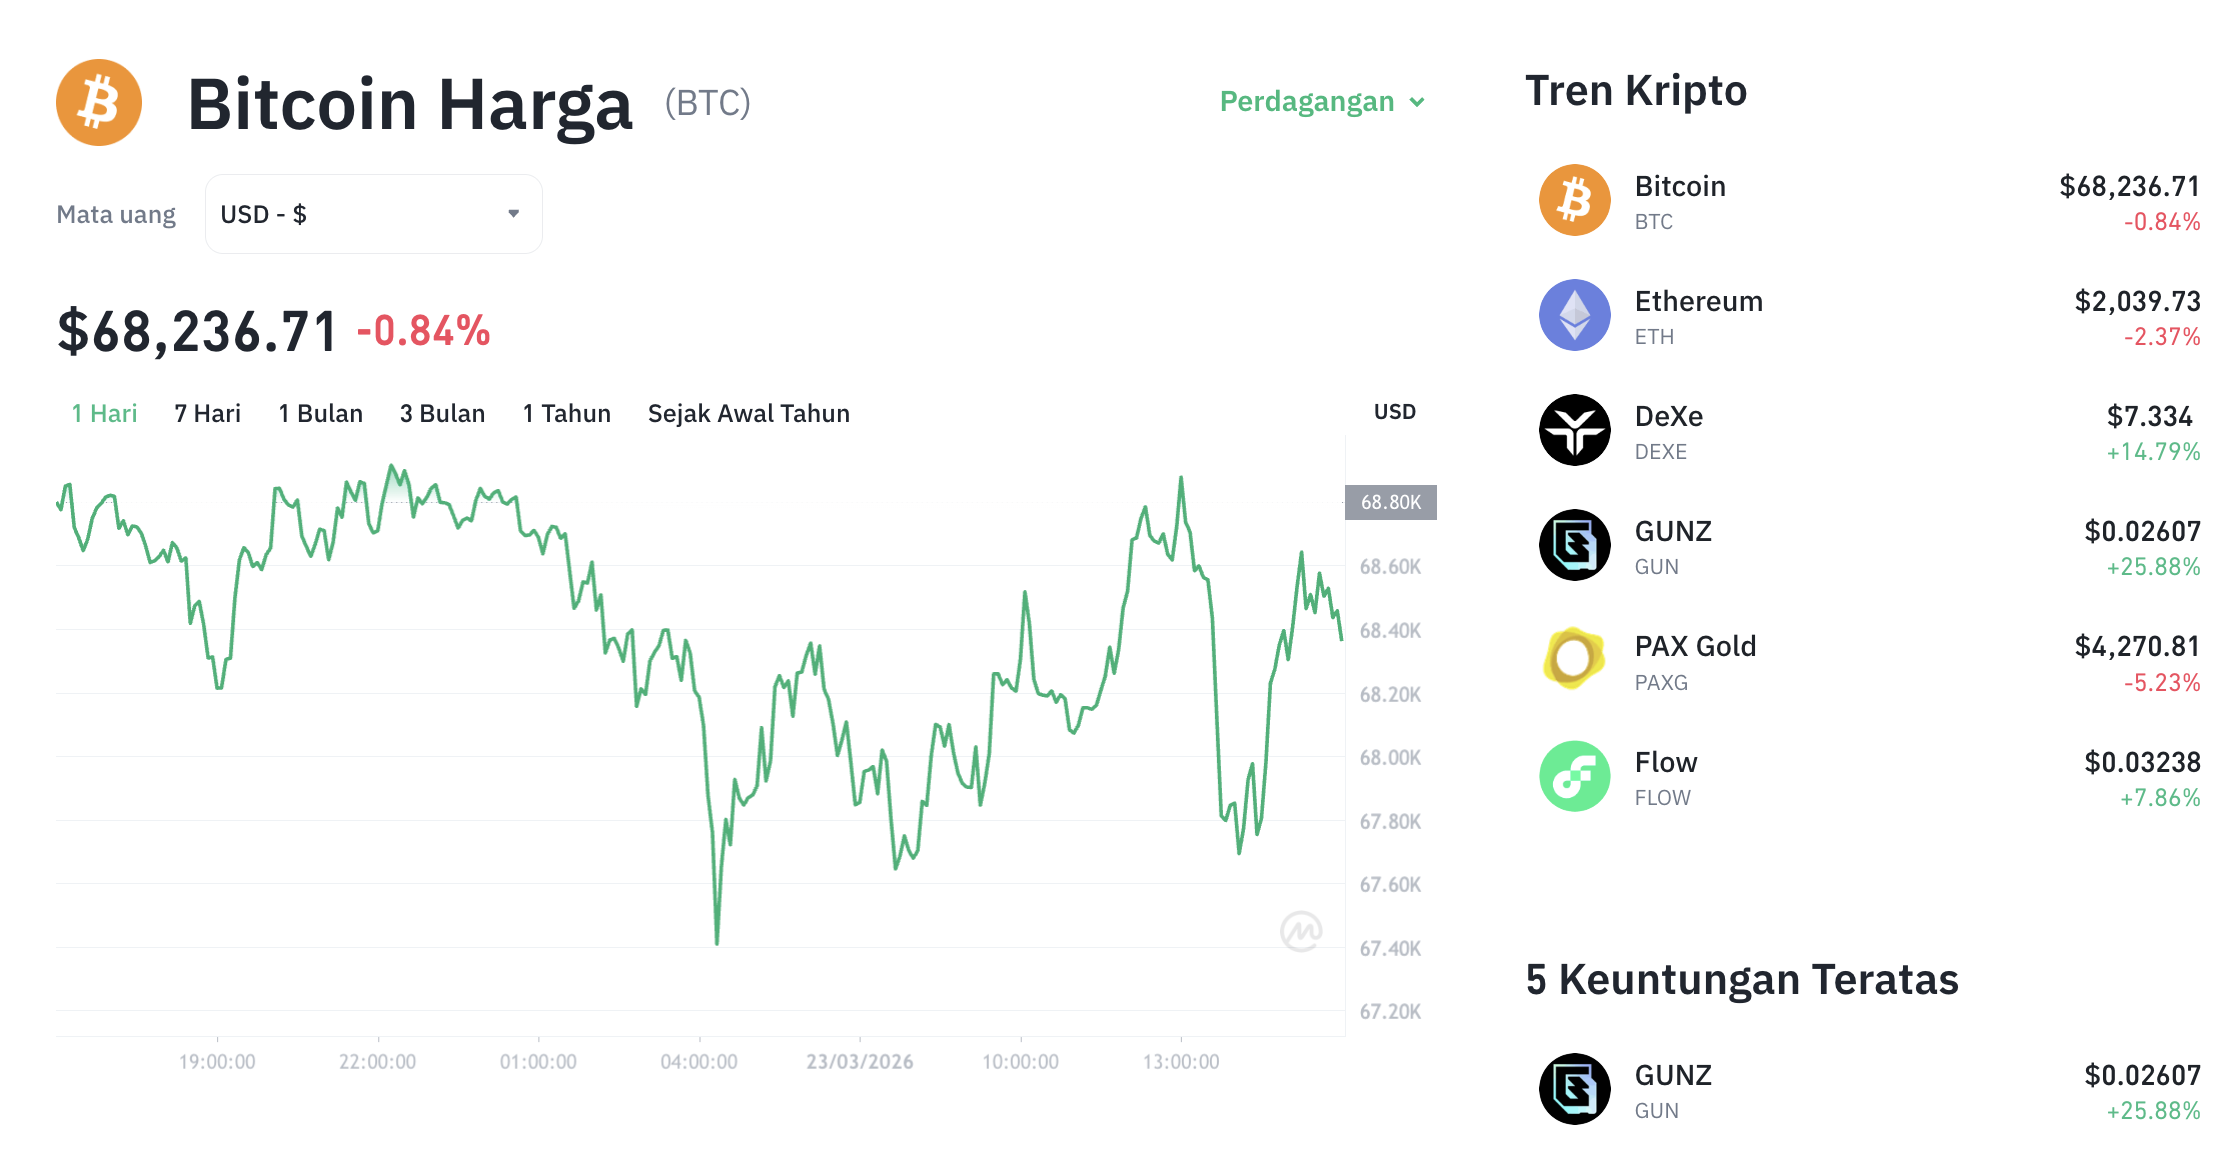2220x1150 pixels.
Task: Select the 1 Tahun chart range
Action: pos(566,412)
